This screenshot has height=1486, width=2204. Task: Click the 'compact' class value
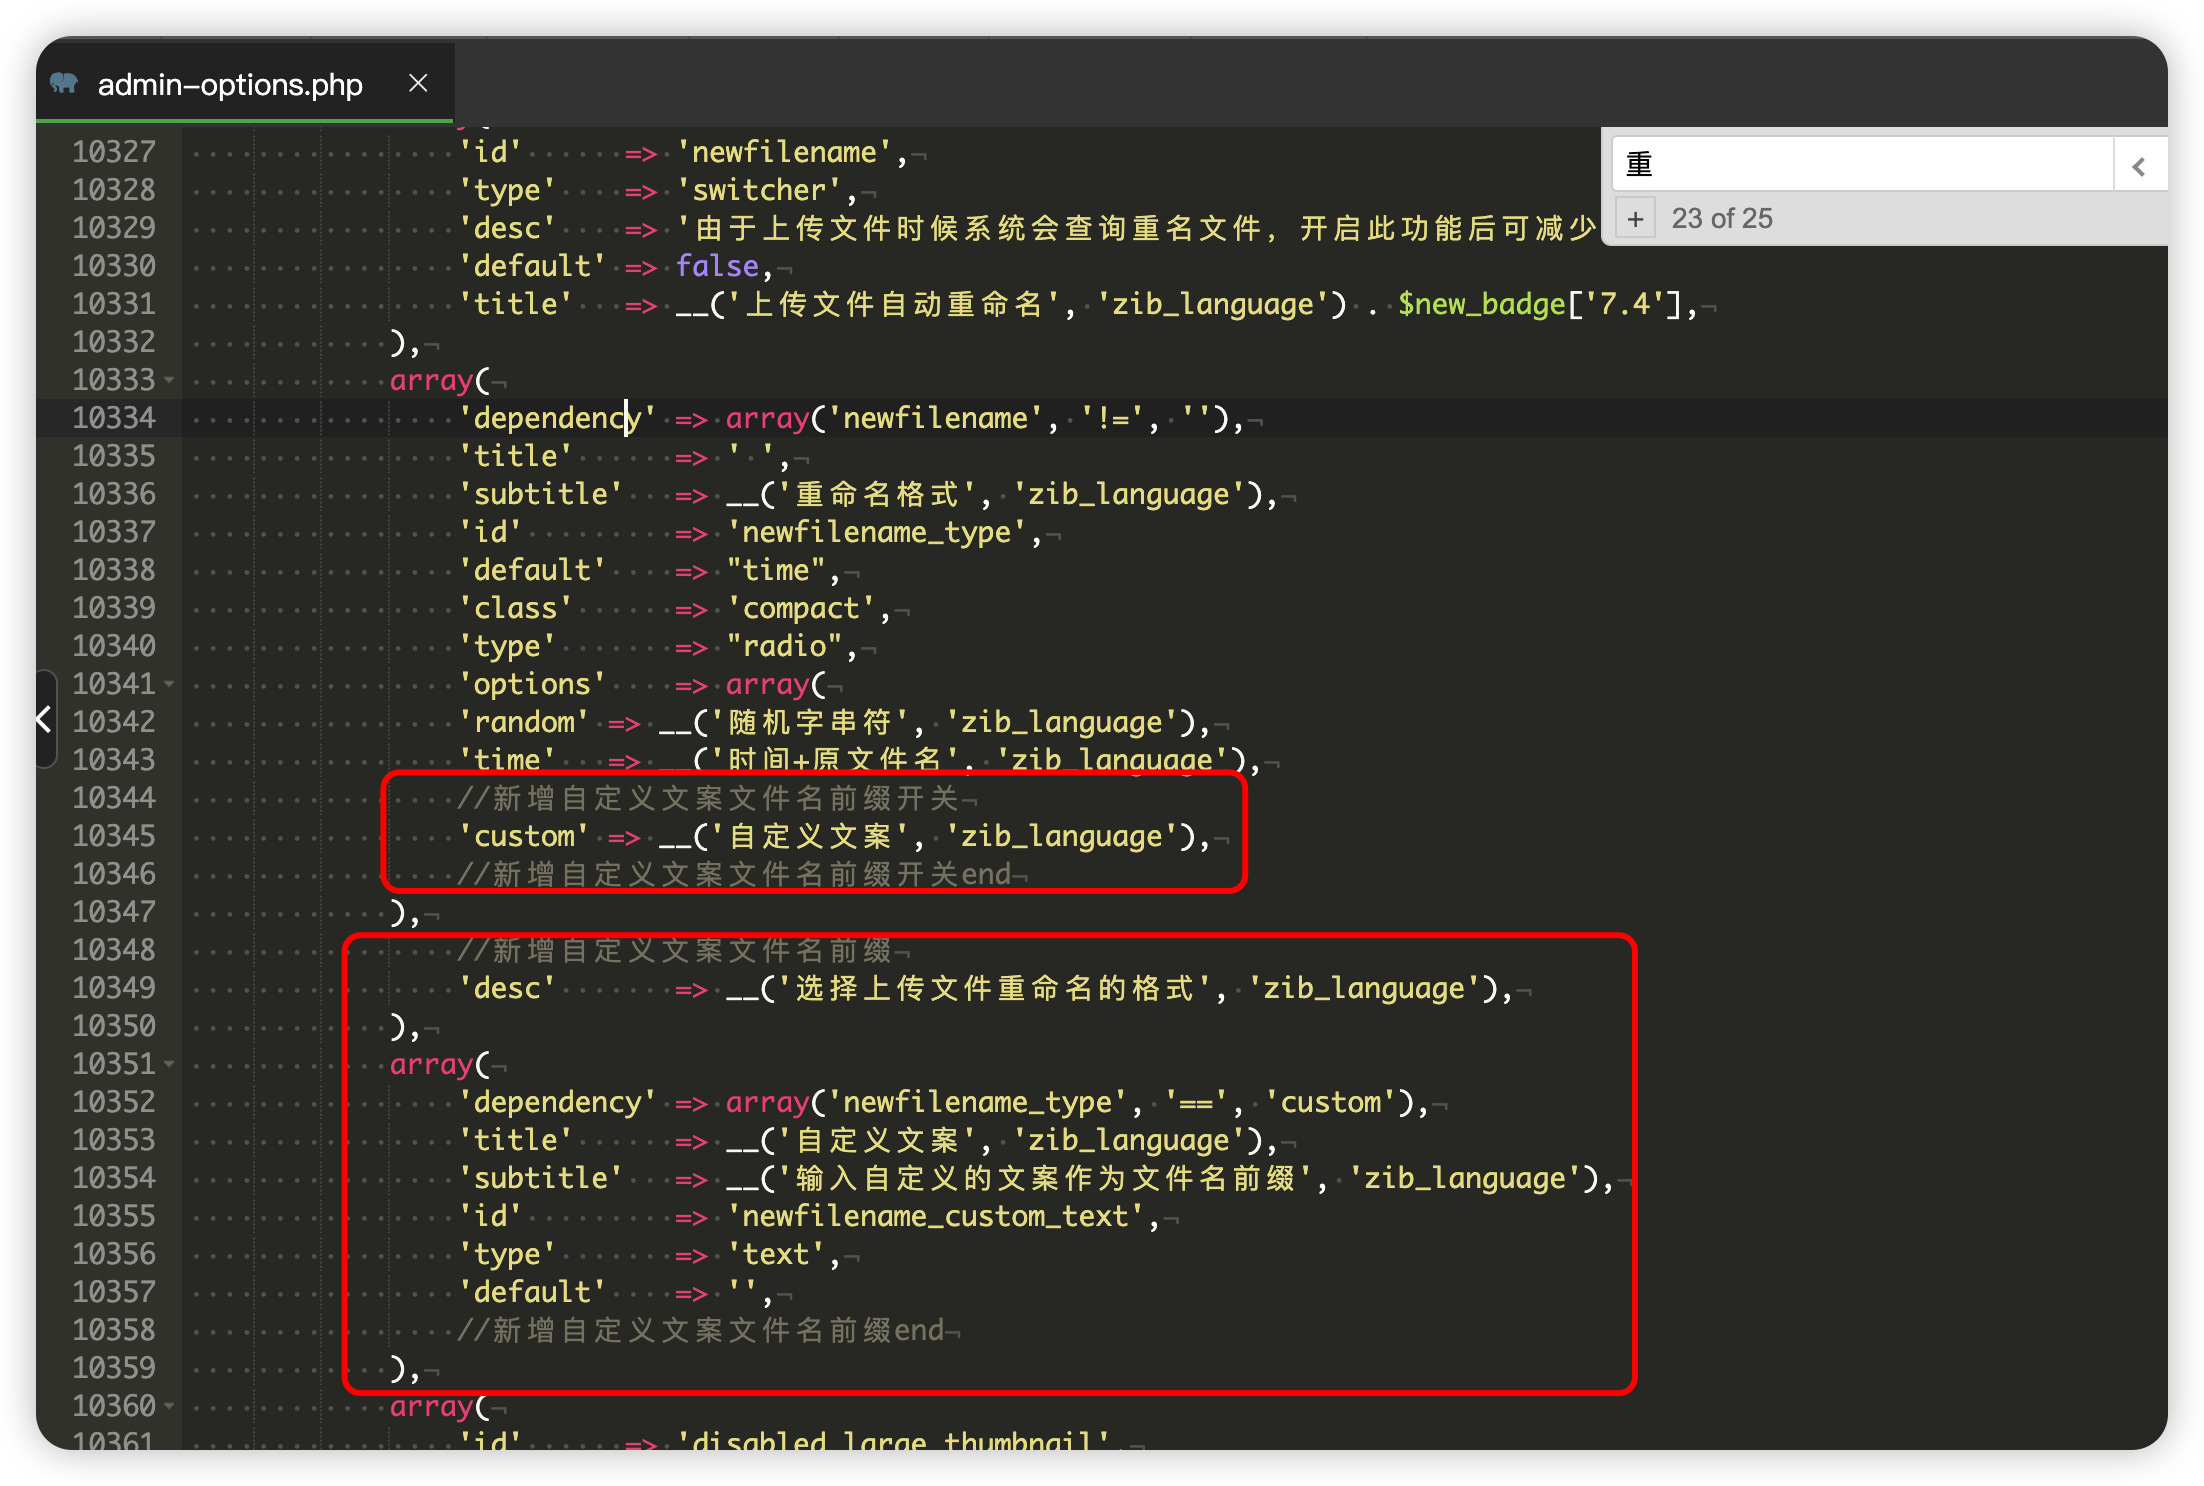pos(800,609)
